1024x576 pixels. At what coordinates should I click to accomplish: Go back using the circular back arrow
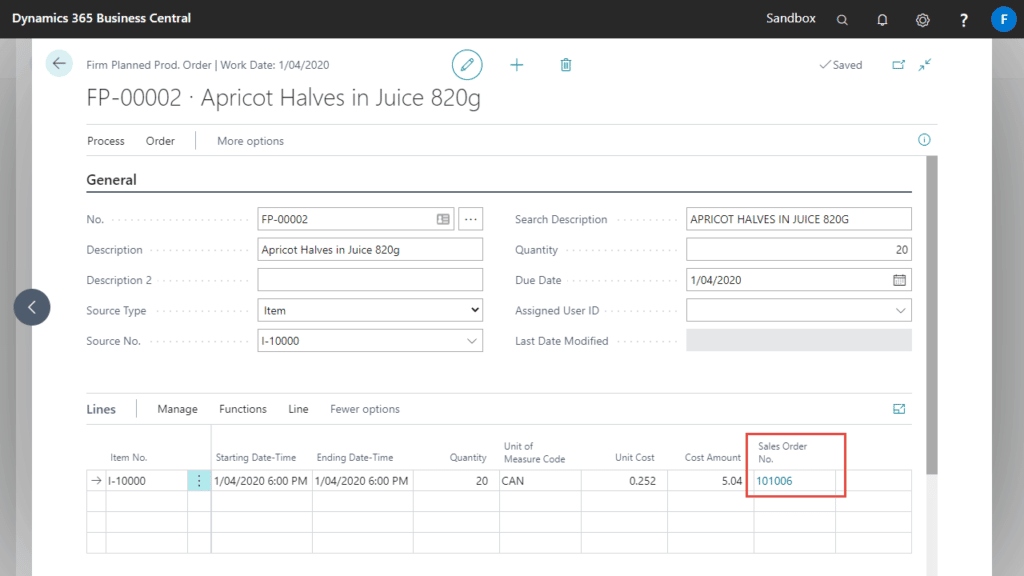tap(58, 63)
